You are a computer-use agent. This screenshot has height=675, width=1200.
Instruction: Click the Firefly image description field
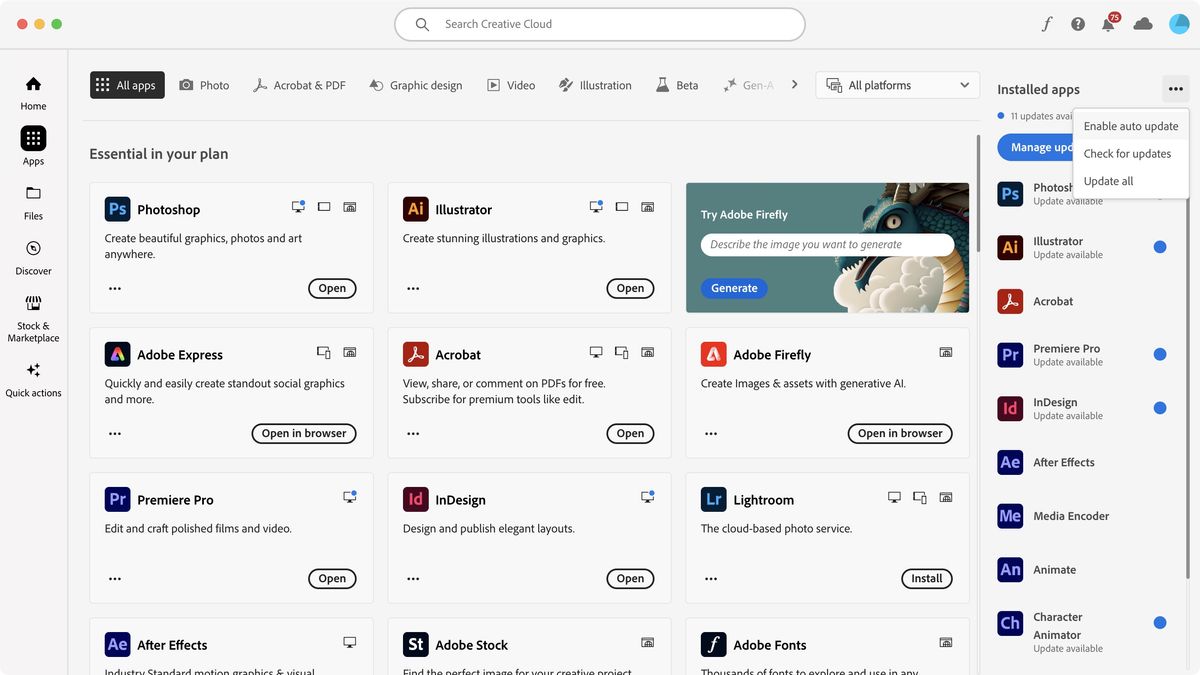click(x=827, y=244)
